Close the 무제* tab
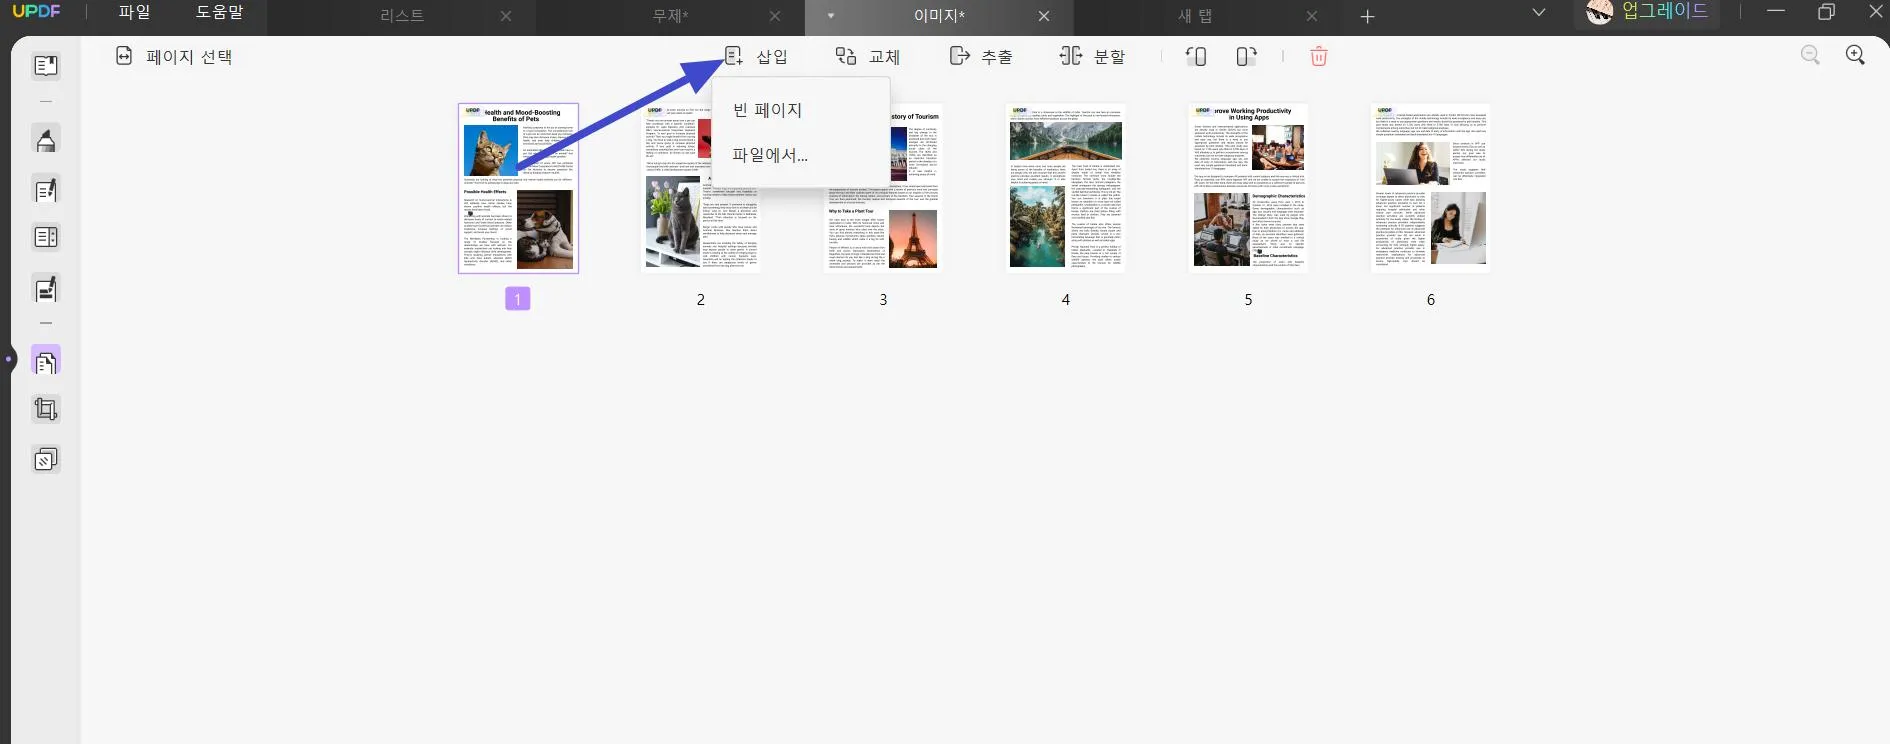The width and height of the screenshot is (1890, 744). (775, 16)
